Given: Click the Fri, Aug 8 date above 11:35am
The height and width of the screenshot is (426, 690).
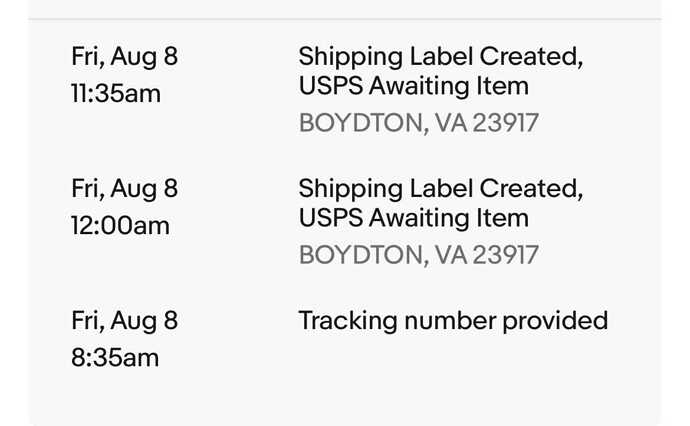Looking at the screenshot, I should 124,56.
